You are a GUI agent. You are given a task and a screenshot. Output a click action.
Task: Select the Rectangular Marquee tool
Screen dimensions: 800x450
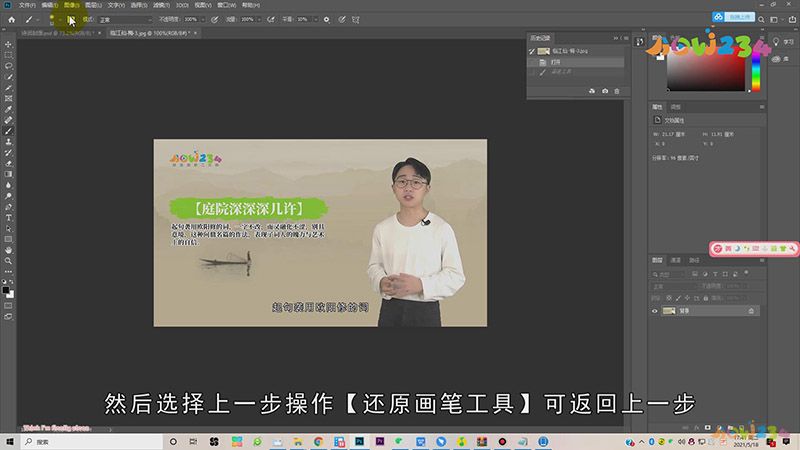[8, 55]
